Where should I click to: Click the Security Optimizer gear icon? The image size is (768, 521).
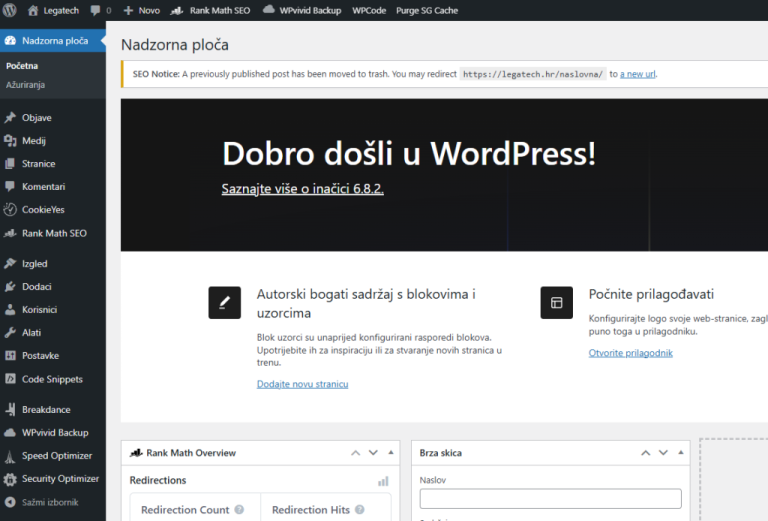(10, 479)
